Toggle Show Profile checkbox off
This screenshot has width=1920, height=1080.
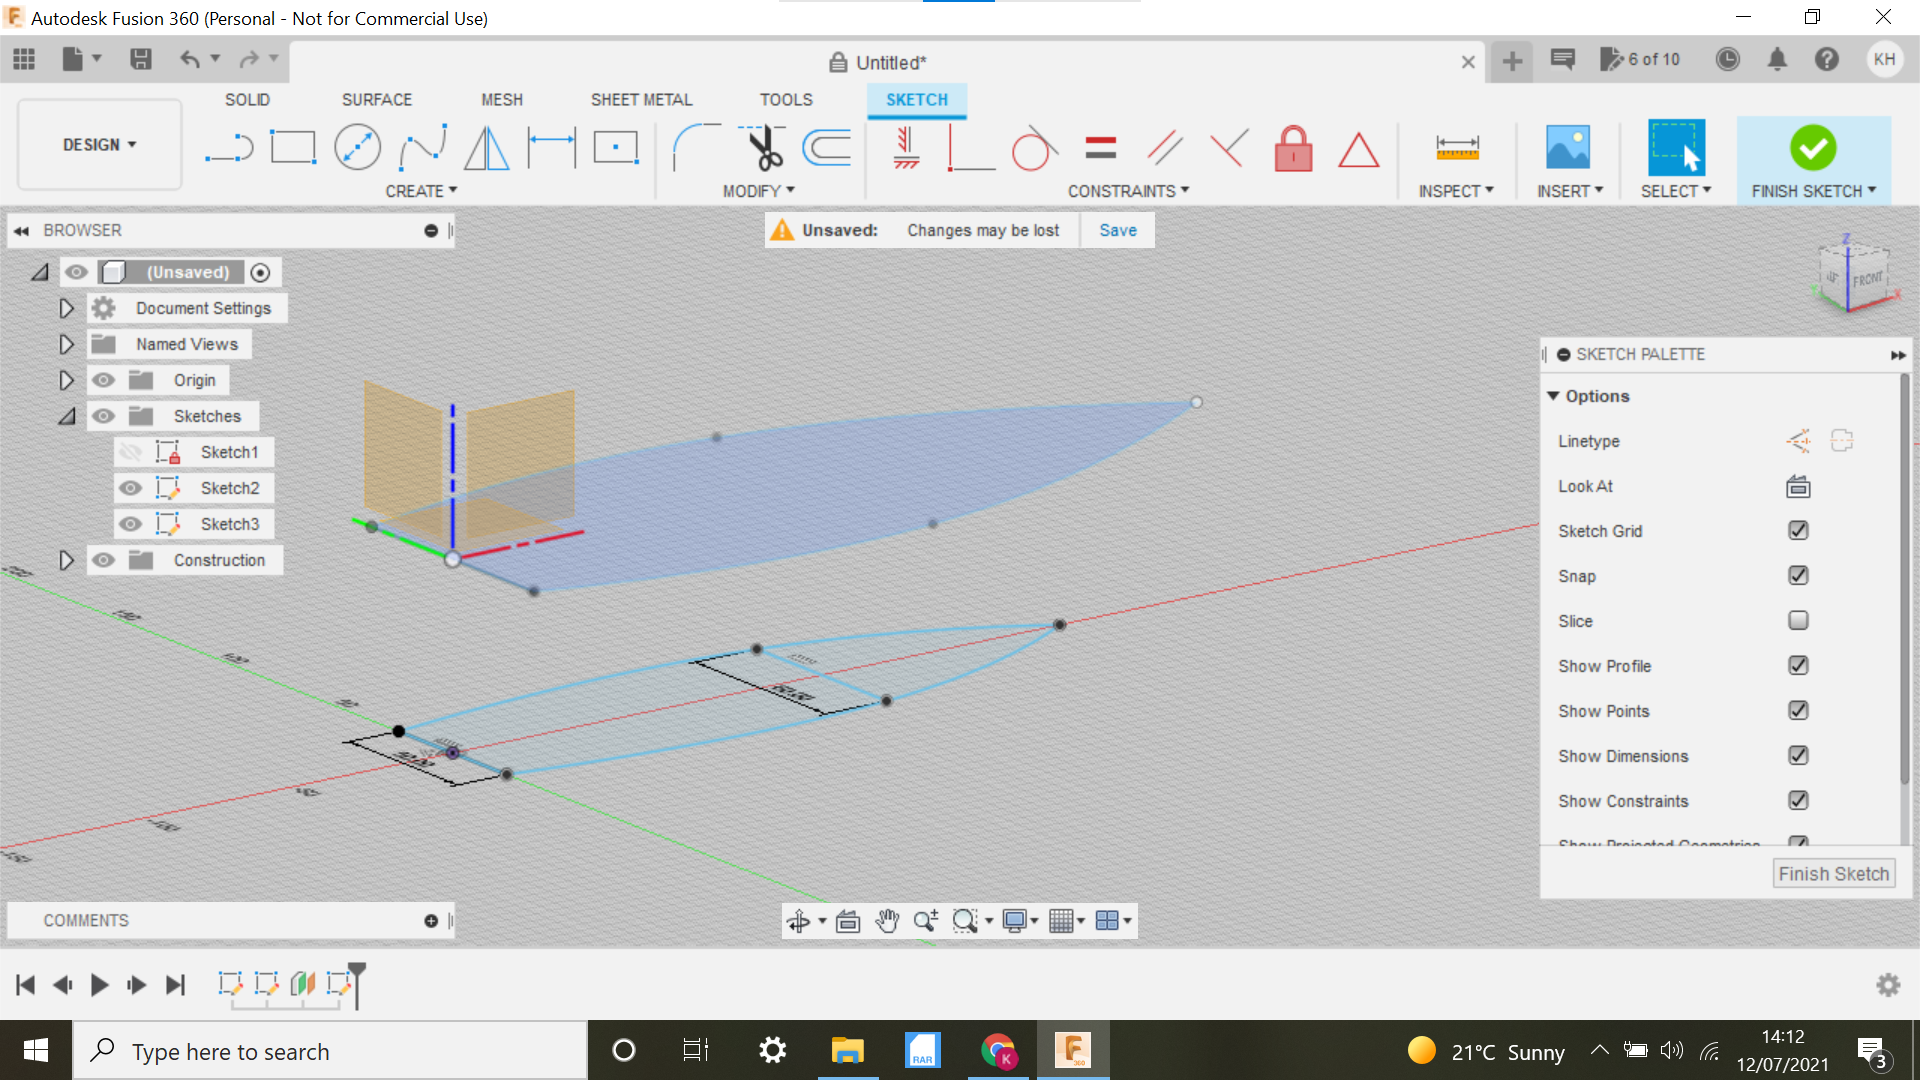click(1797, 665)
